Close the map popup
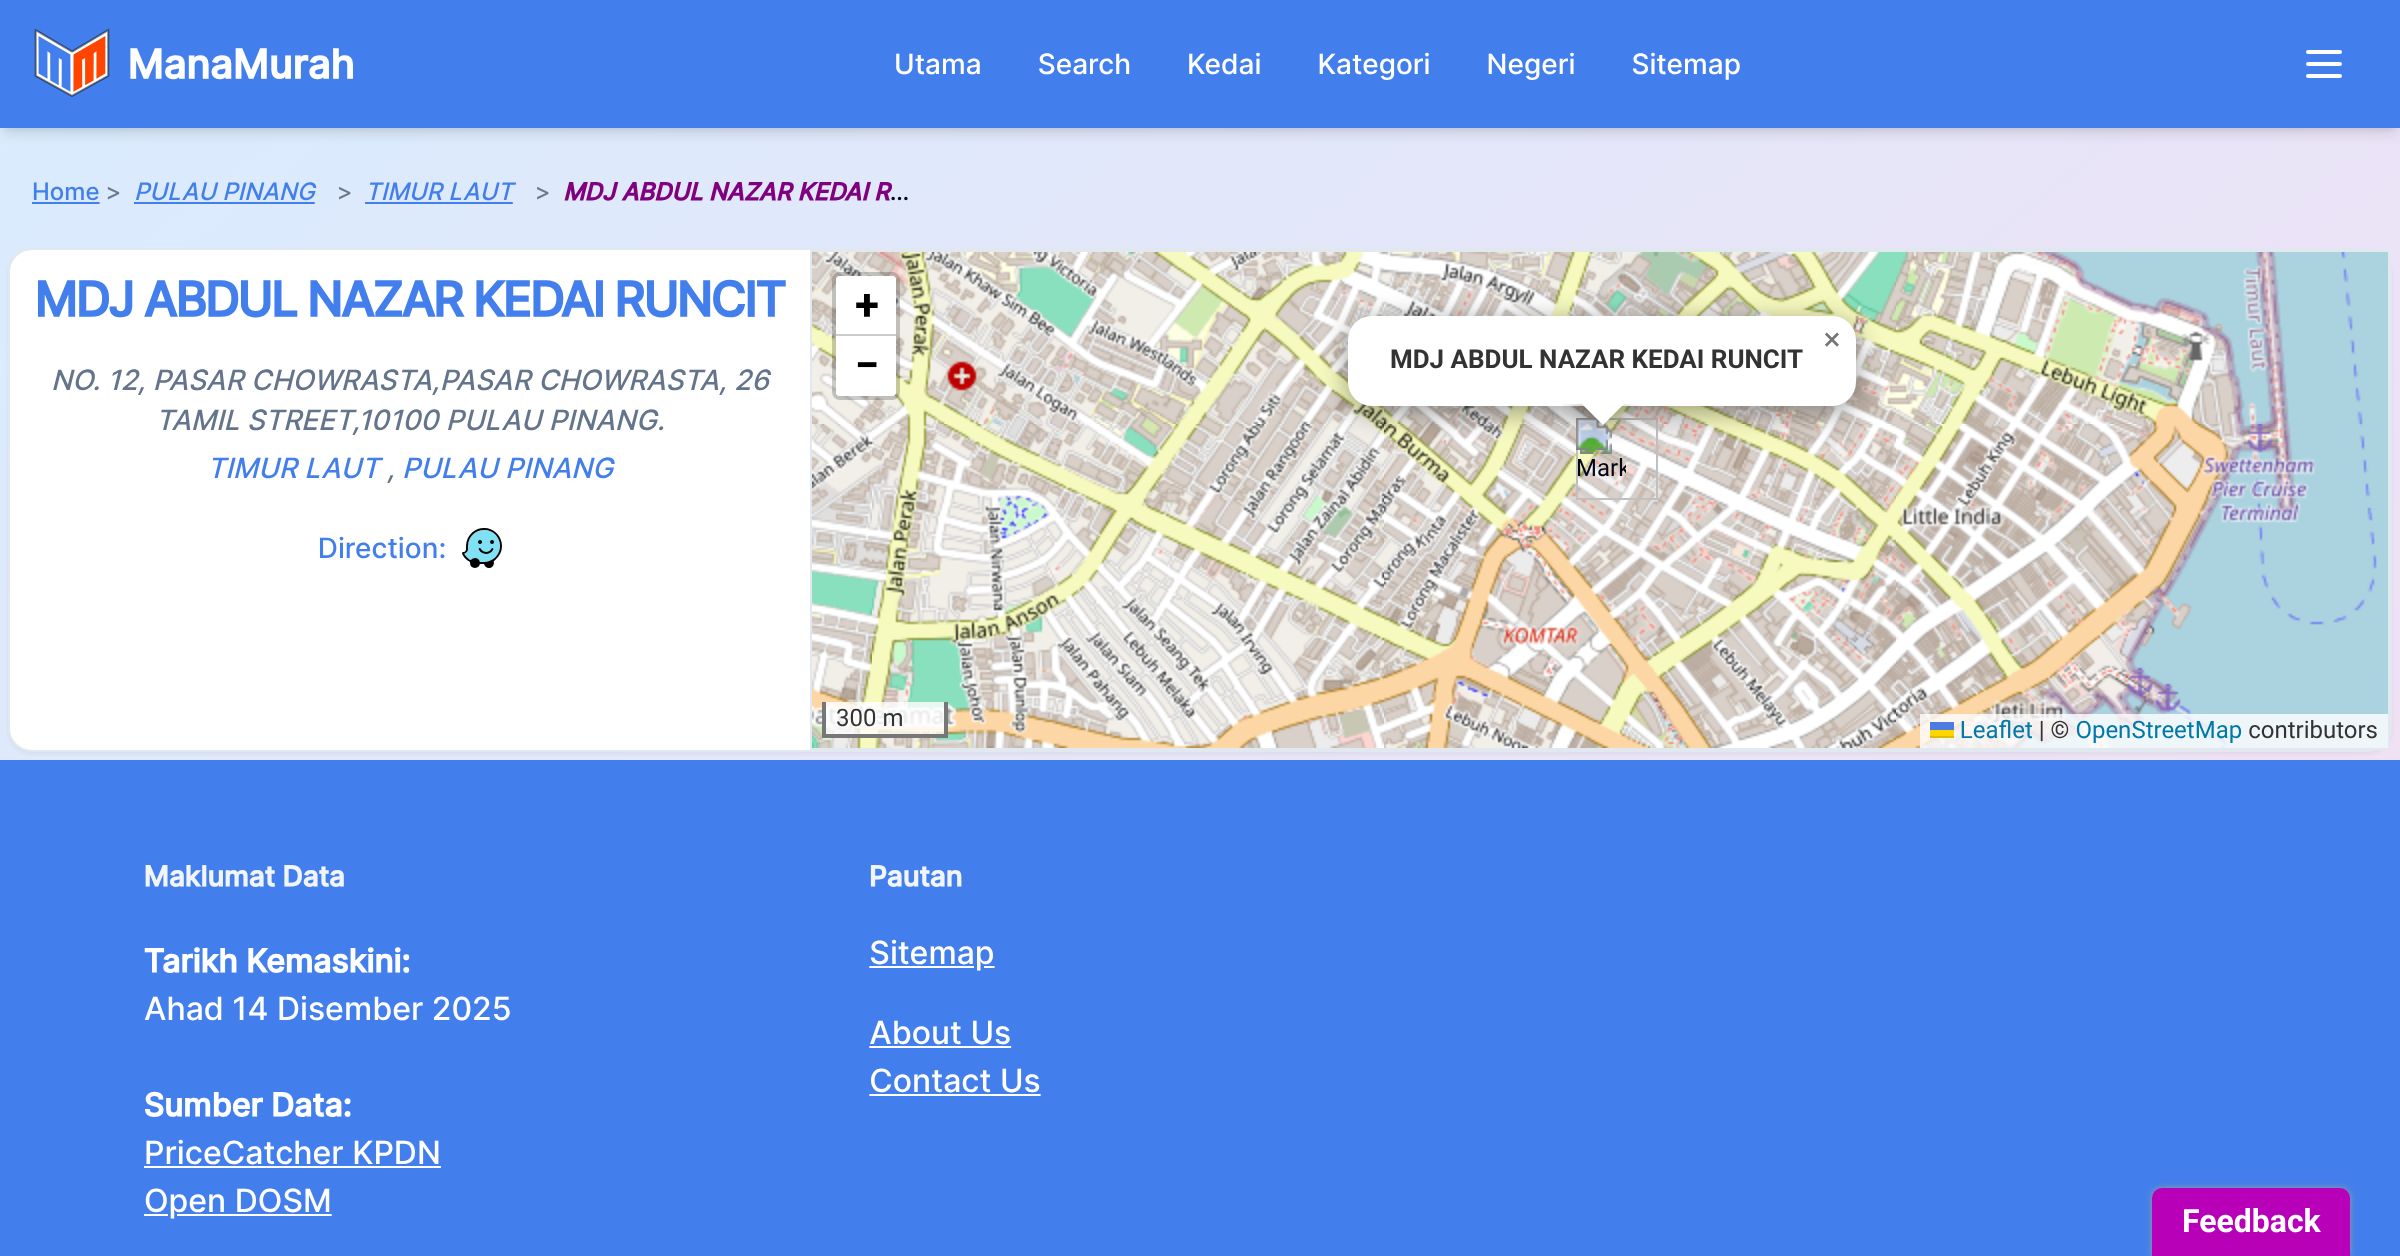 tap(1831, 340)
